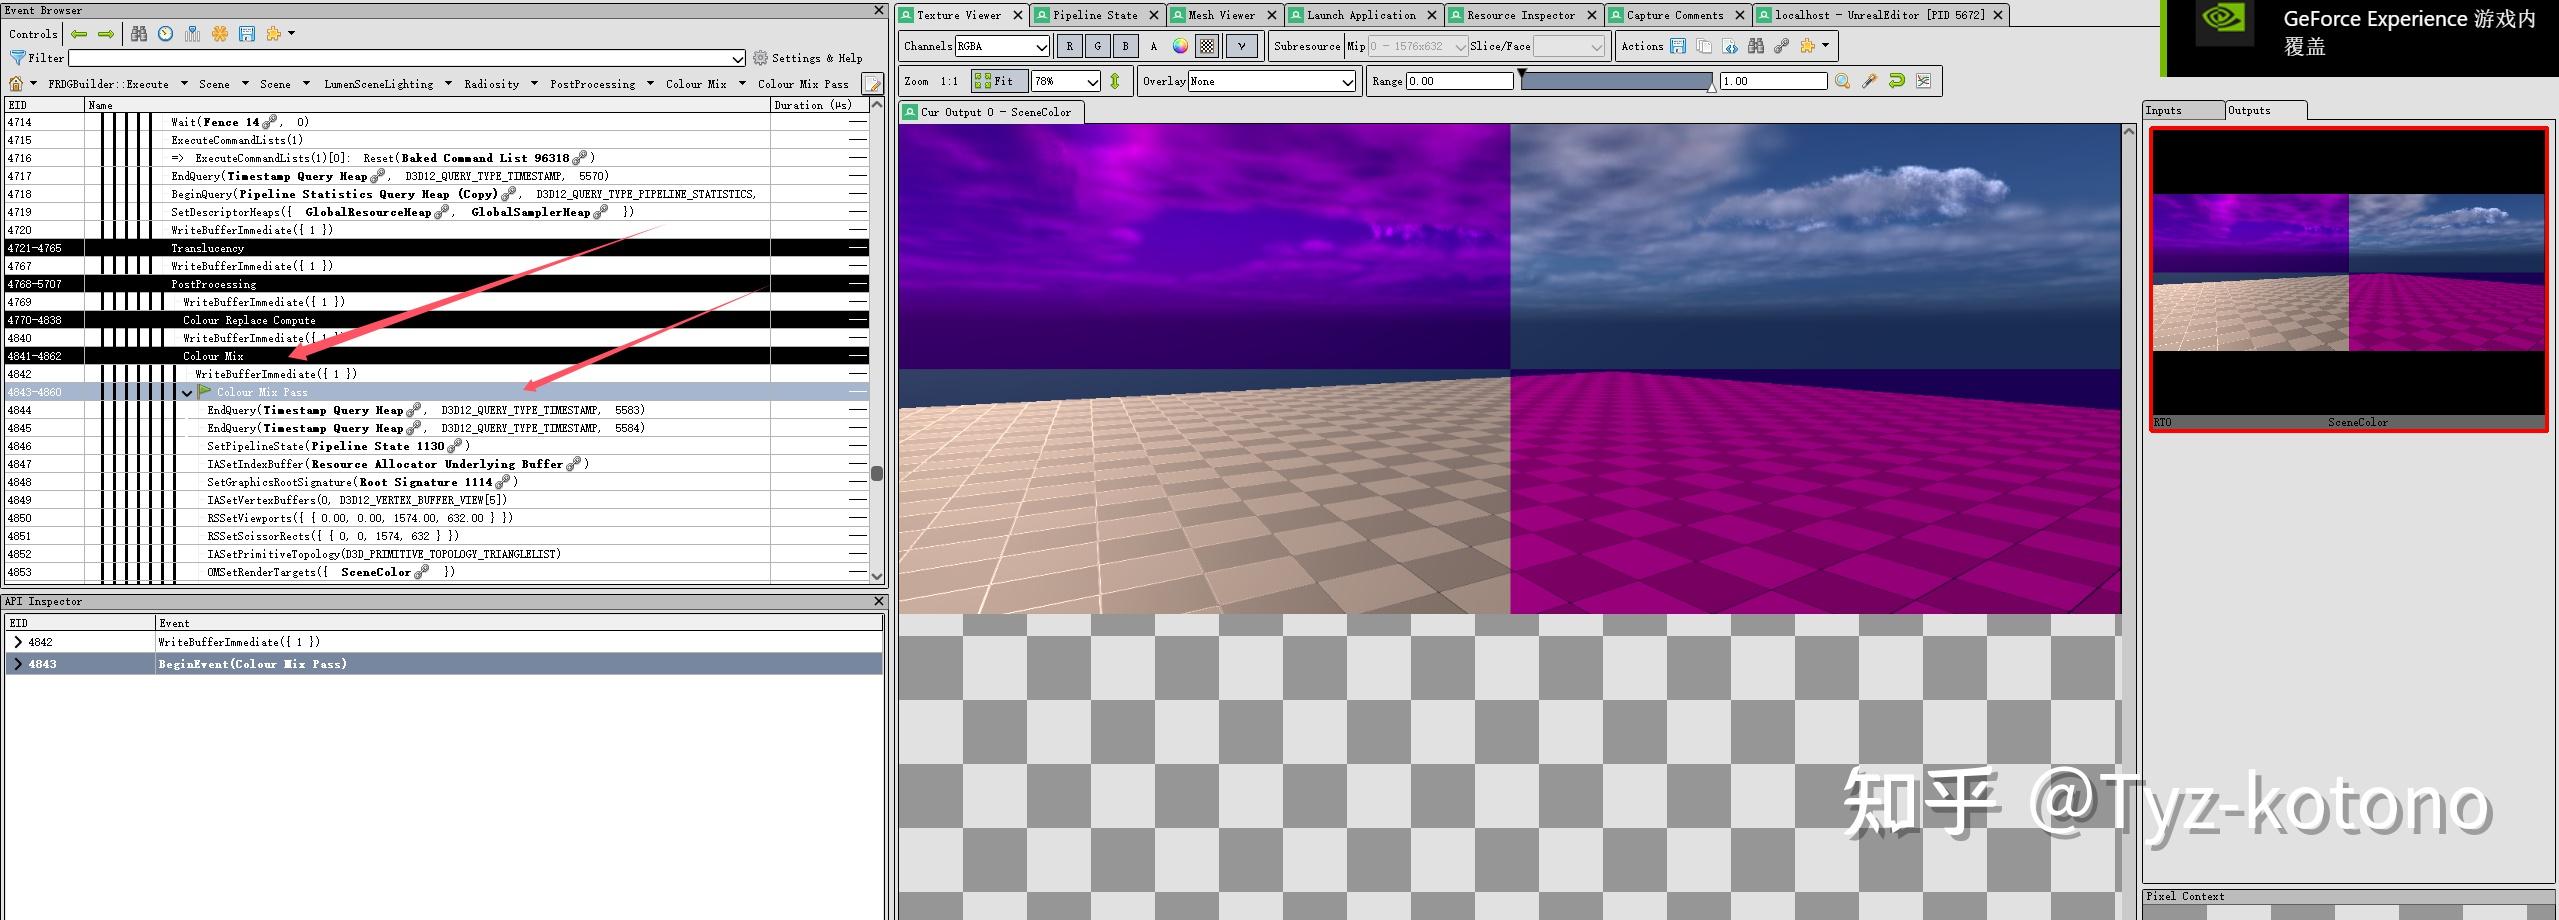
Task: Click the Colour Mix breadcrumb link
Action: click(x=697, y=84)
